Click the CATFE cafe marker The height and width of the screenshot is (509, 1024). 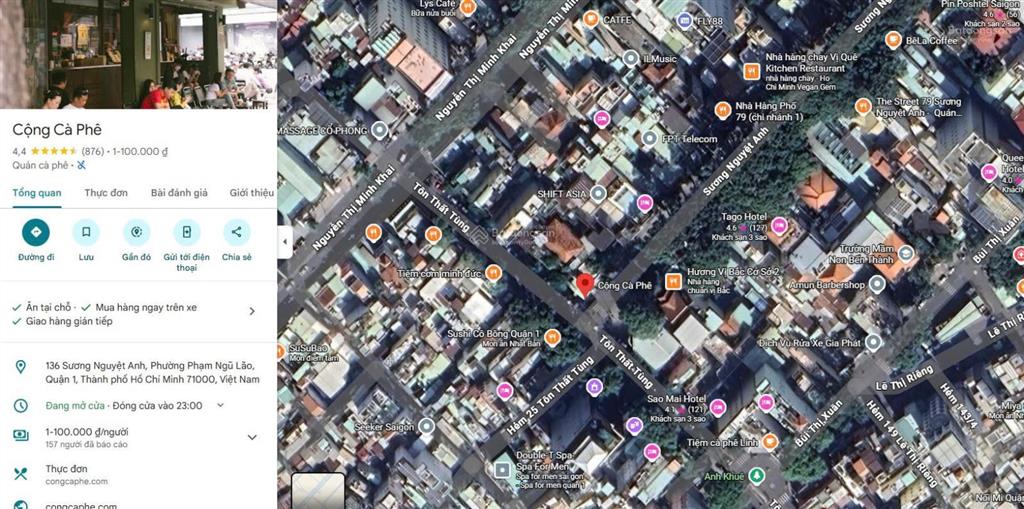pos(591,19)
